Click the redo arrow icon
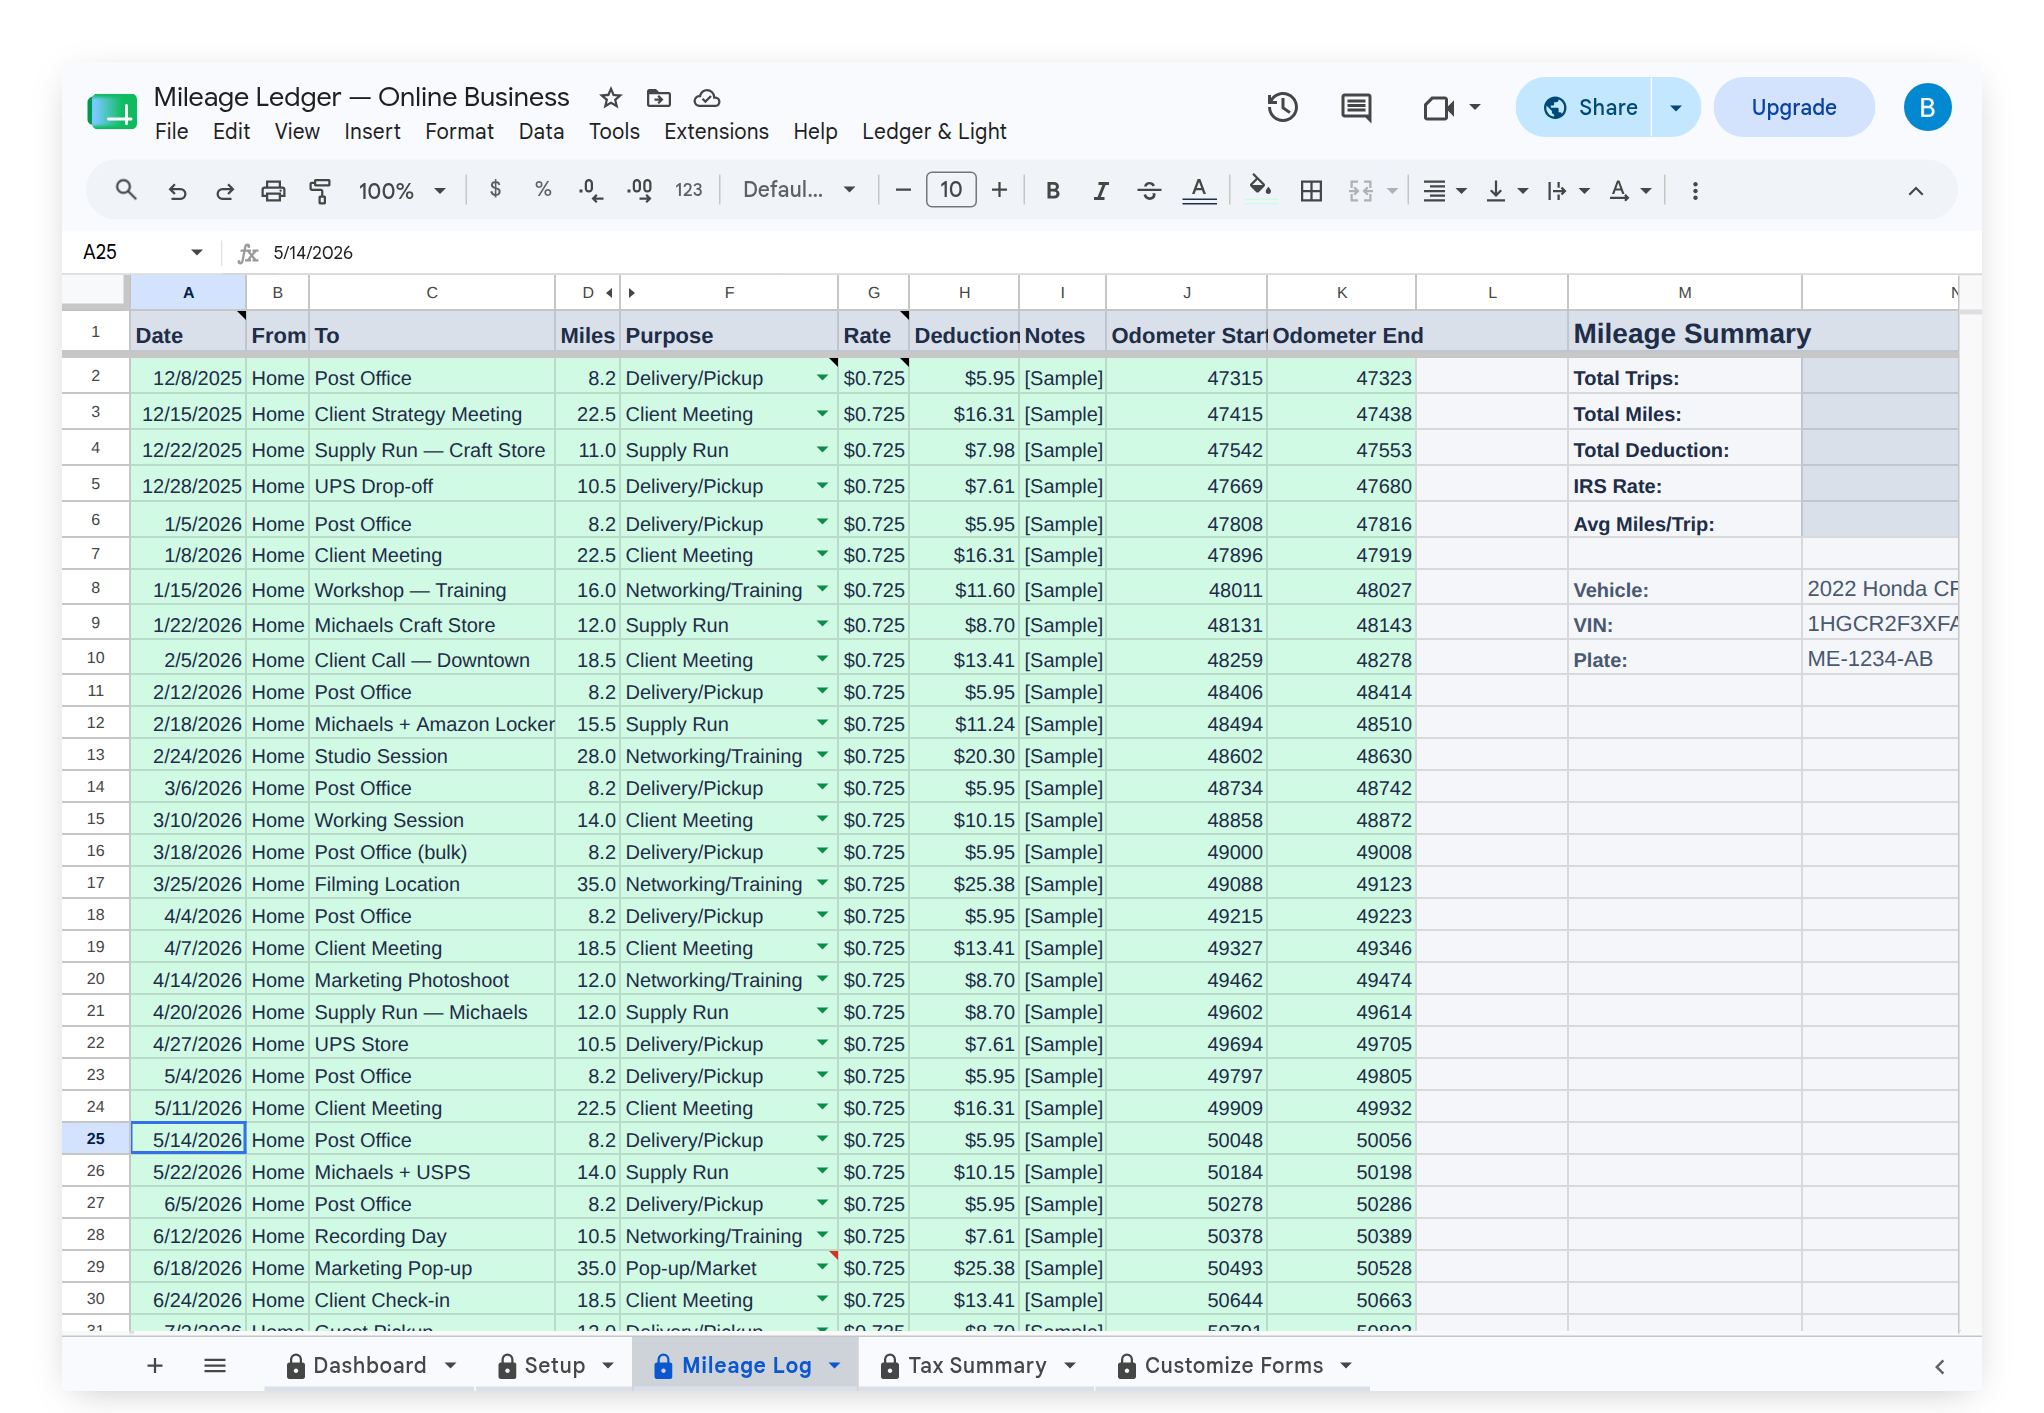This screenshot has width=2044, height=1413. [x=225, y=190]
